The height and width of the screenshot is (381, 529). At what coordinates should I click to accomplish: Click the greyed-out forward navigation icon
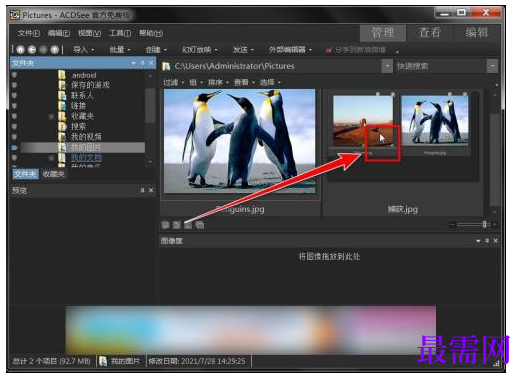point(43,50)
